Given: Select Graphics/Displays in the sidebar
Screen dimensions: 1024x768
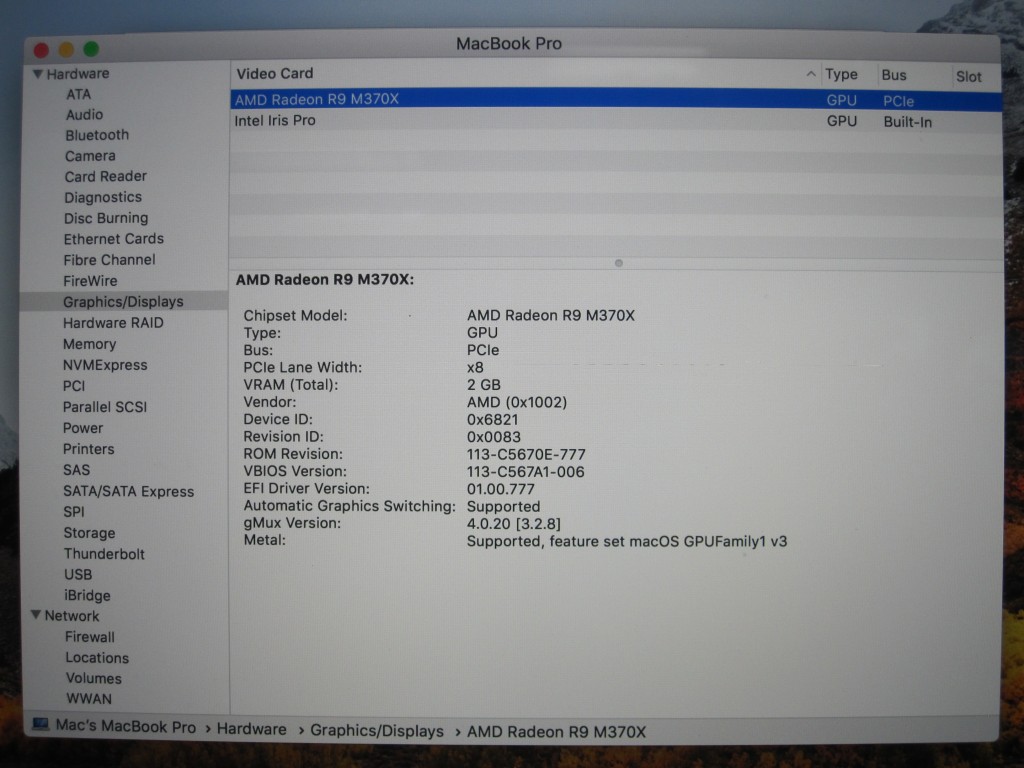Looking at the screenshot, I should coord(123,302).
